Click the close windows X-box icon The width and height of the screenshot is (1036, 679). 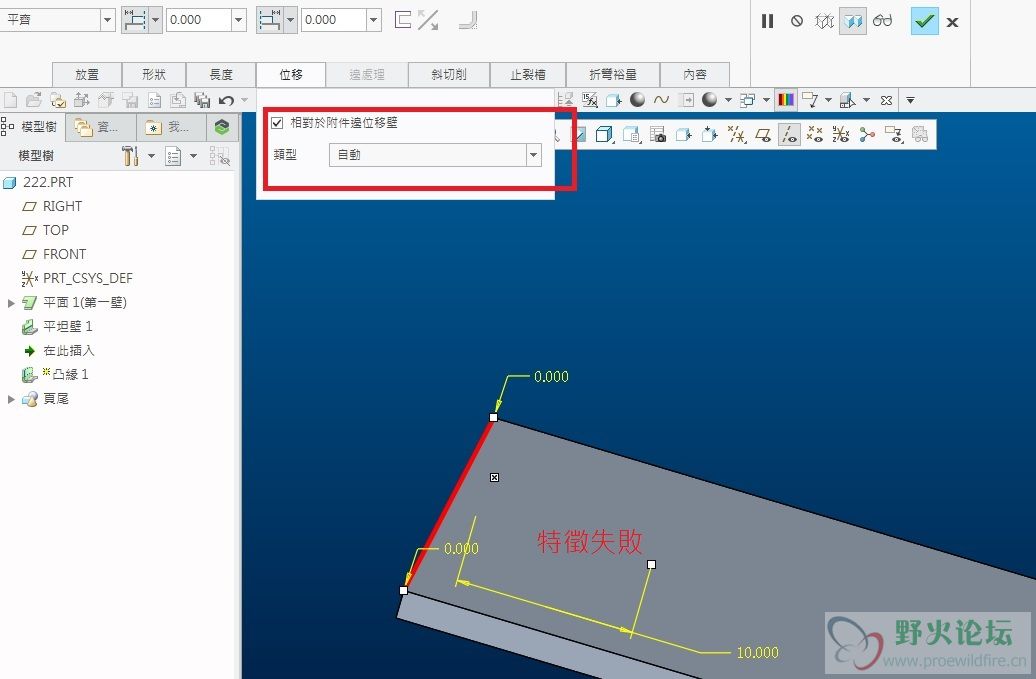click(886, 100)
